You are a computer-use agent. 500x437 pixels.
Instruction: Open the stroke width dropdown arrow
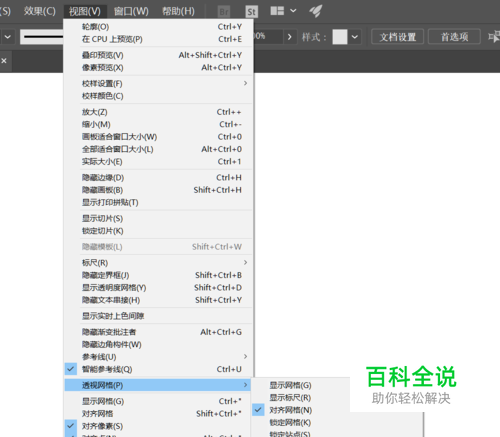7,37
